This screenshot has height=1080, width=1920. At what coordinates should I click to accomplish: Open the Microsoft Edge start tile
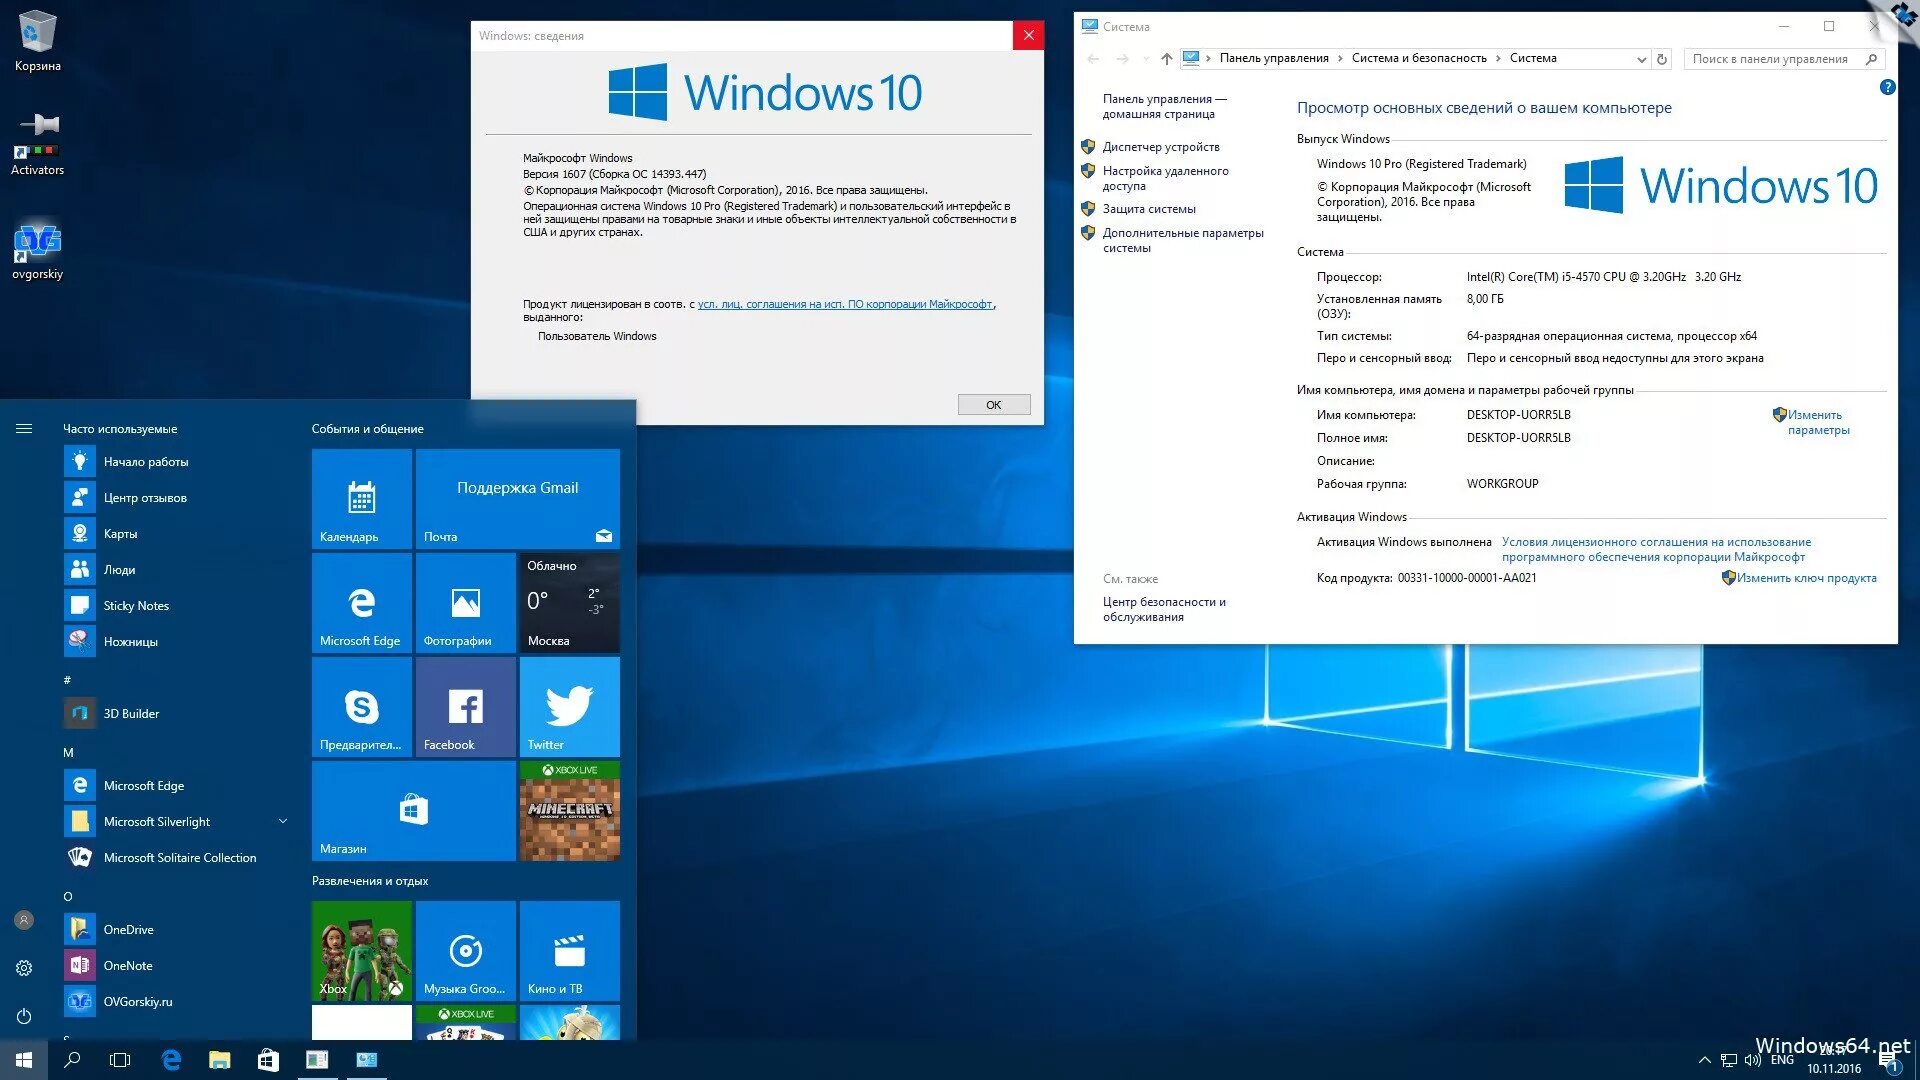pyautogui.click(x=362, y=603)
